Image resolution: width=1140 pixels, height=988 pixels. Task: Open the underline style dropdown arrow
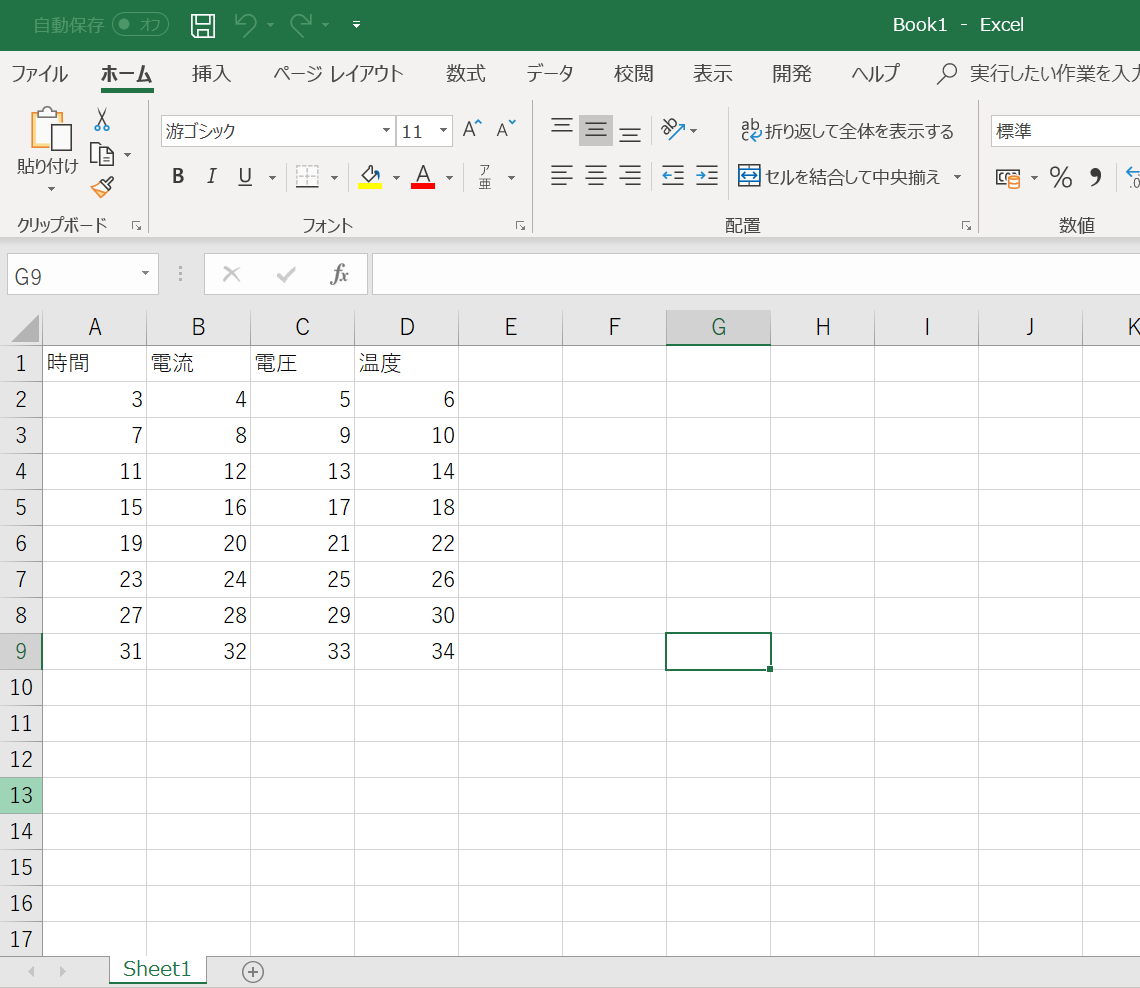pyautogui.click(x=273, y=177)
